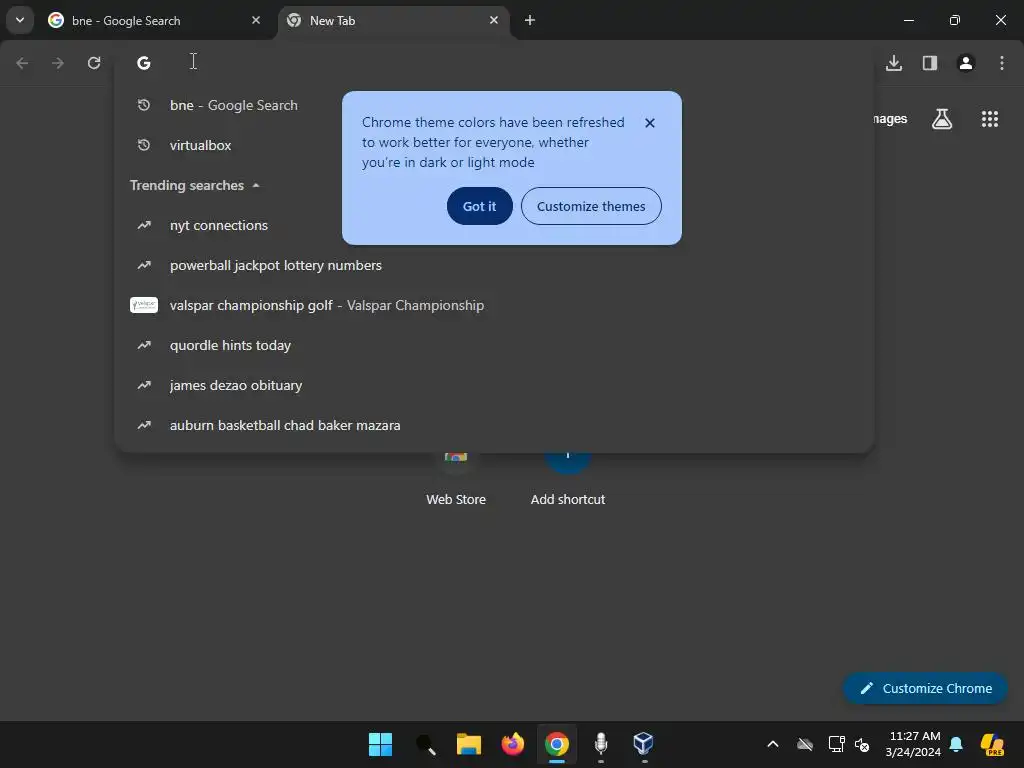Select the New Tab tab
The height and width of the screenshot is (768, 1024).
tap(392, 20)
